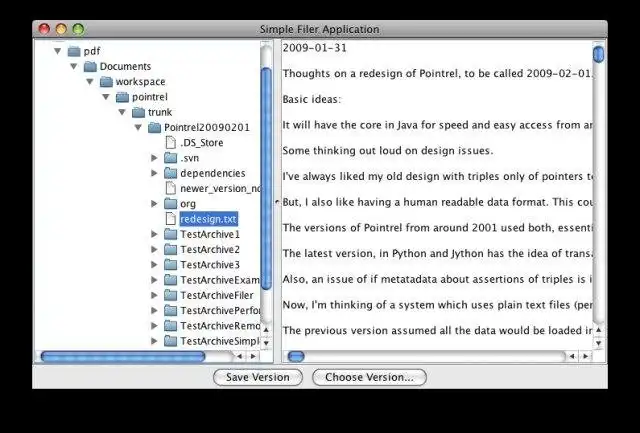
Task: Collapse the trunk folder node
Action: [x=122, y=112]
